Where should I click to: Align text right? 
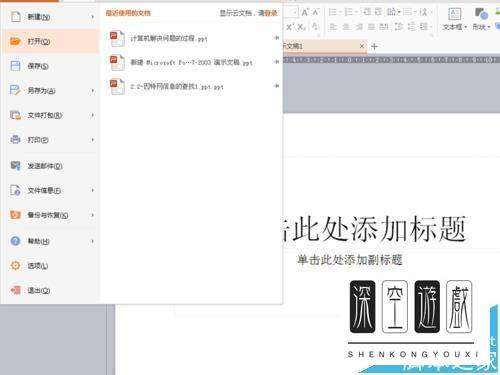pyautogui.click(x=359, y=27)
